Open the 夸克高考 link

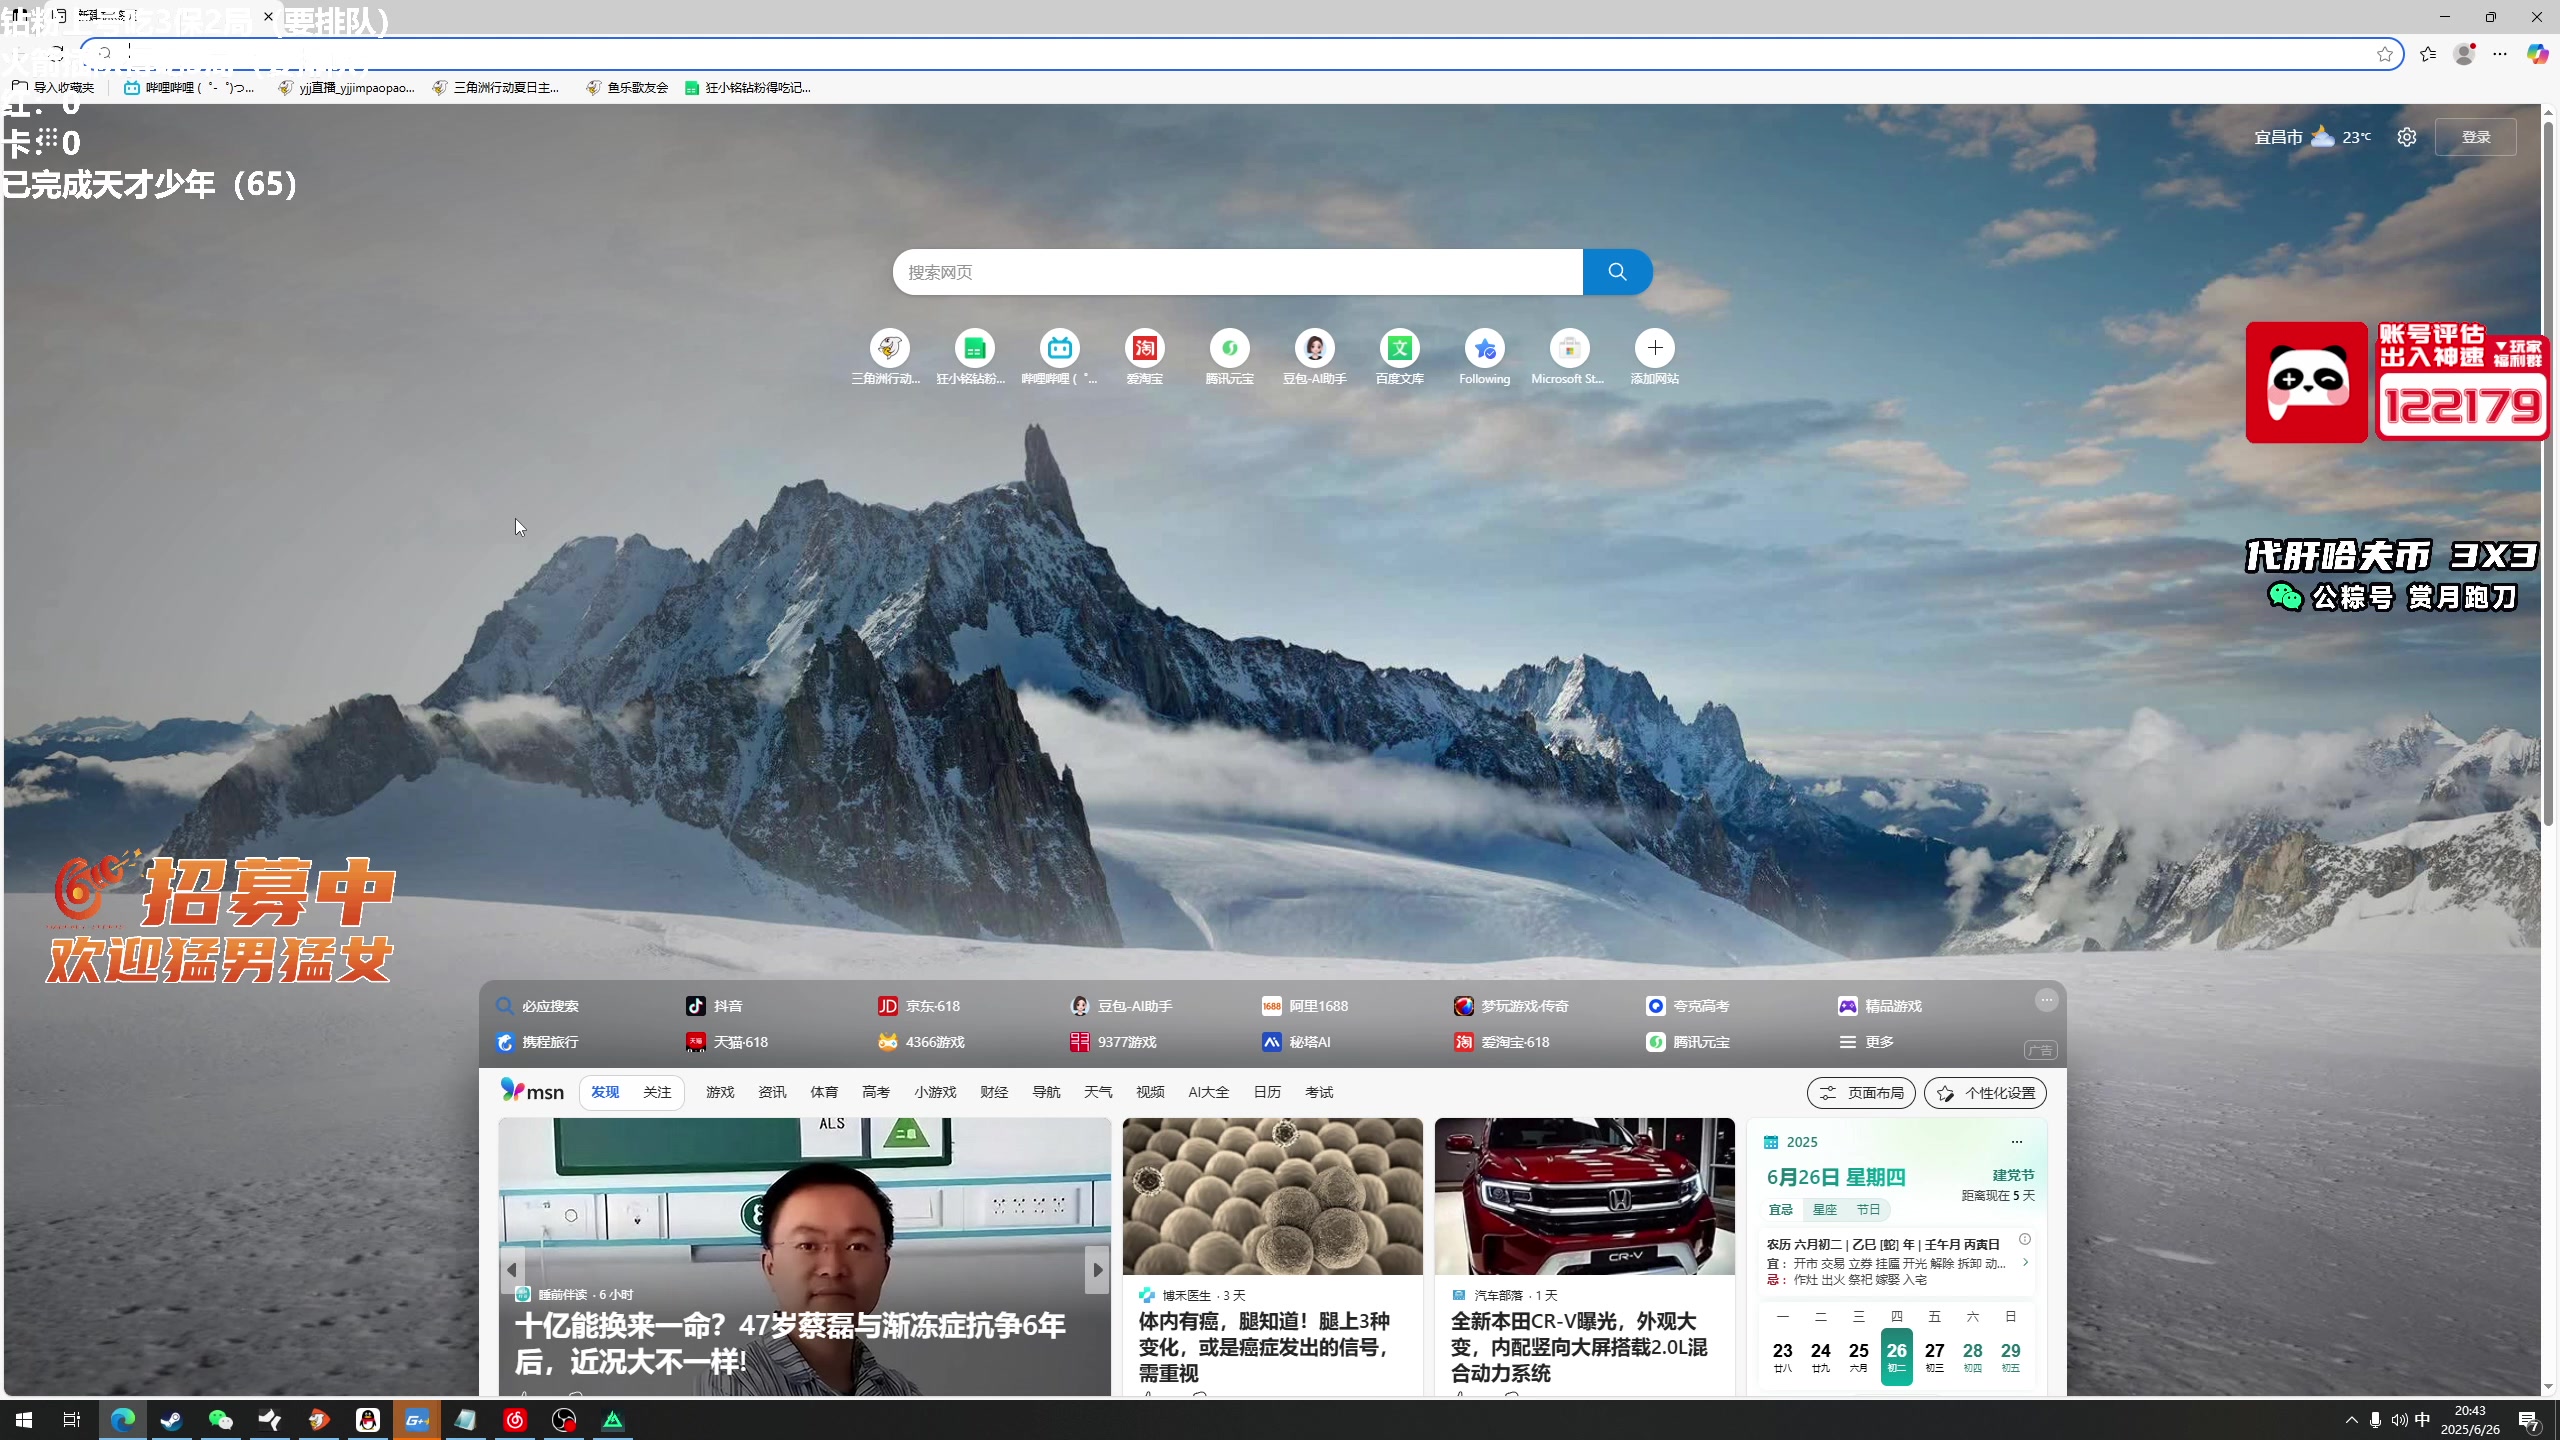pyautogui.click(x=1688, y=1006)
